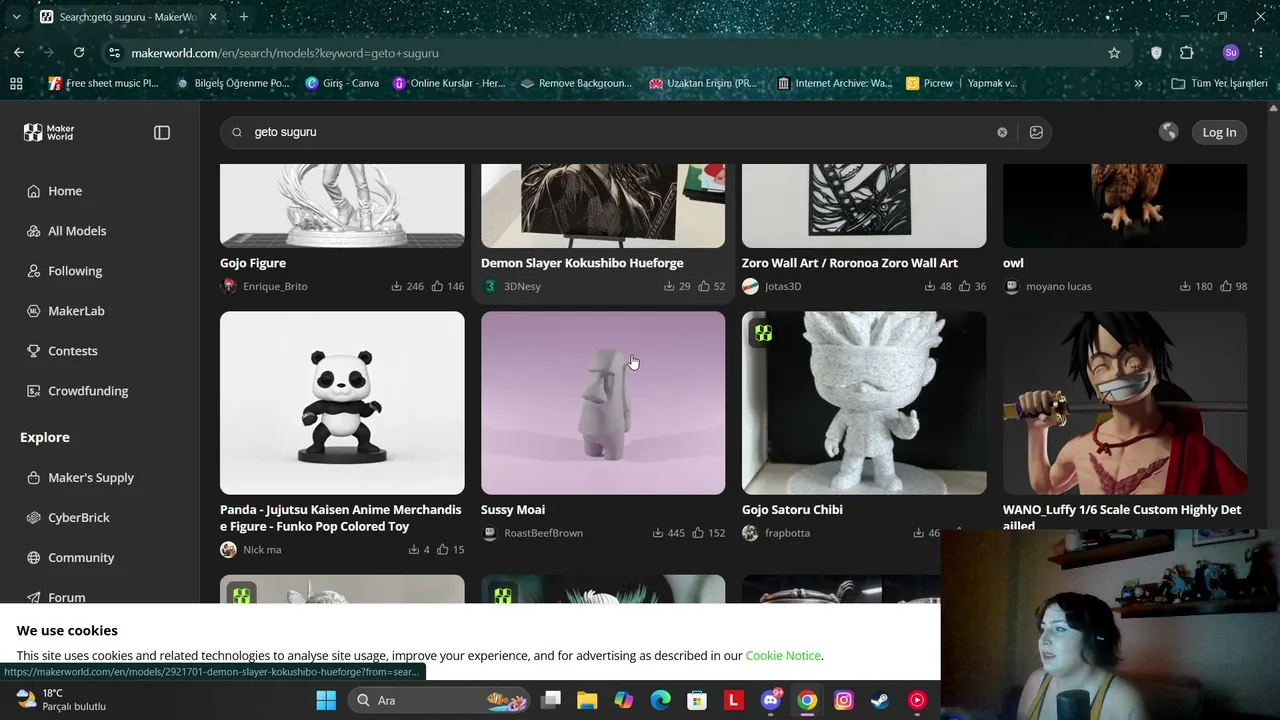Screen dimensions: 1280x720
Task: Open the WANO_Luffy 1/6 Scale thumbnail
Action: pos(1125,403)
